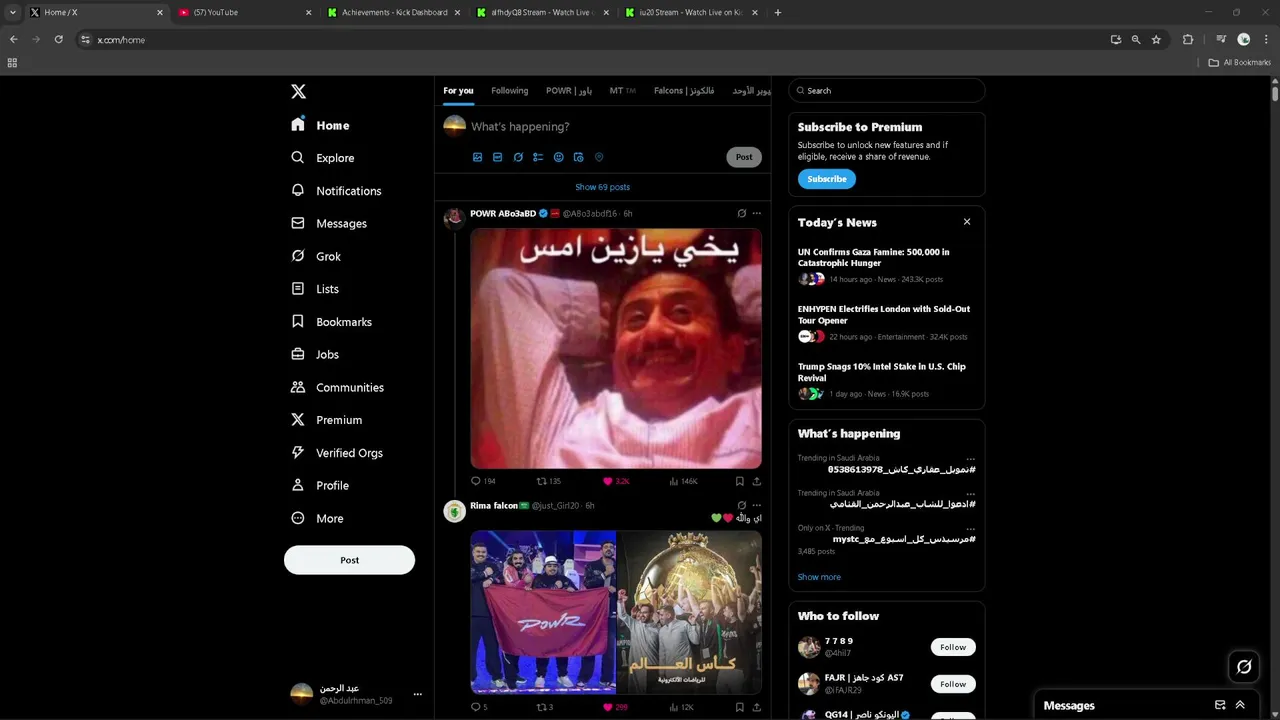Click the Premium X icon in sidebar
The height and width of the screenshot is (720, 1280).
click(x=297, y=420)
